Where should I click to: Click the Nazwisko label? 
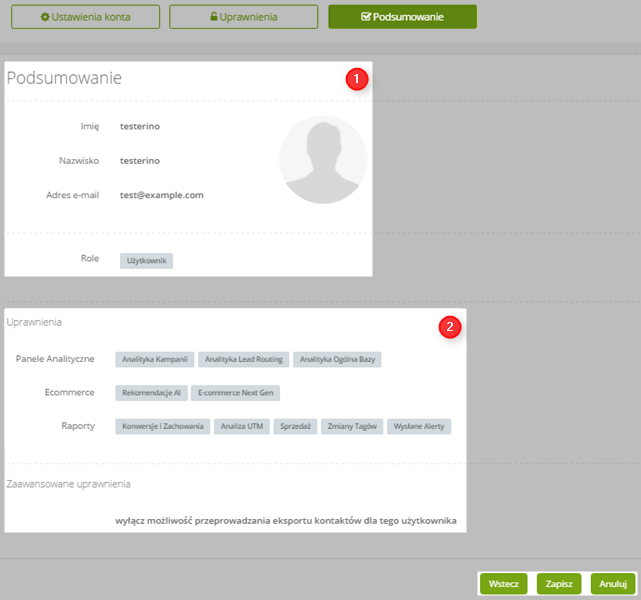pos(79,161)
